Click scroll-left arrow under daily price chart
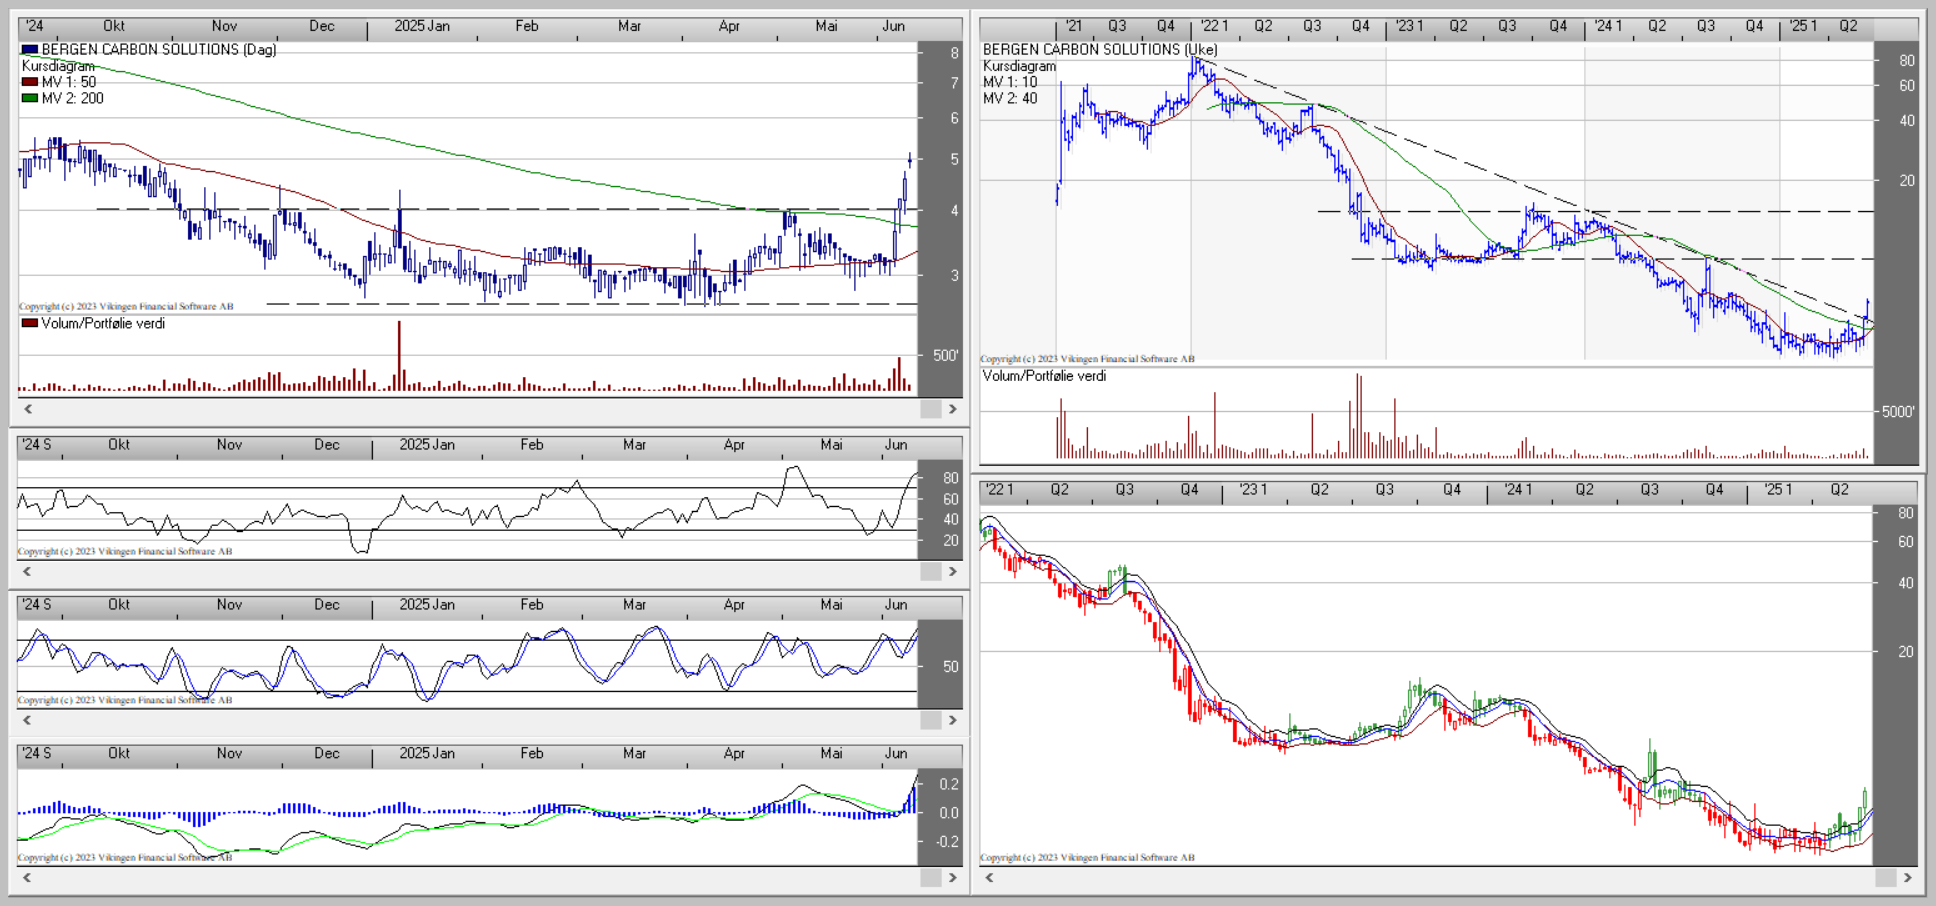Viewport: 1936px width, 906px height. 28,409
